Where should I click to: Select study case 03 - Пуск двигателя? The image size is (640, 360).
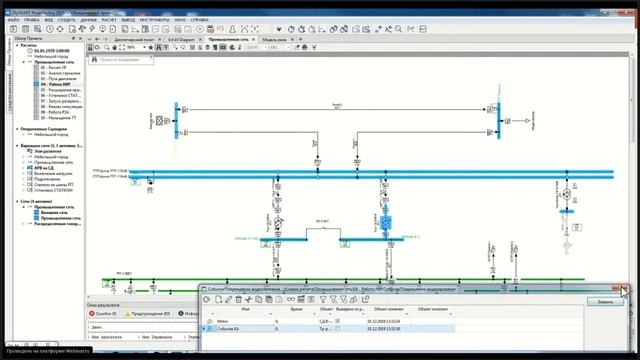click(58, 79)
